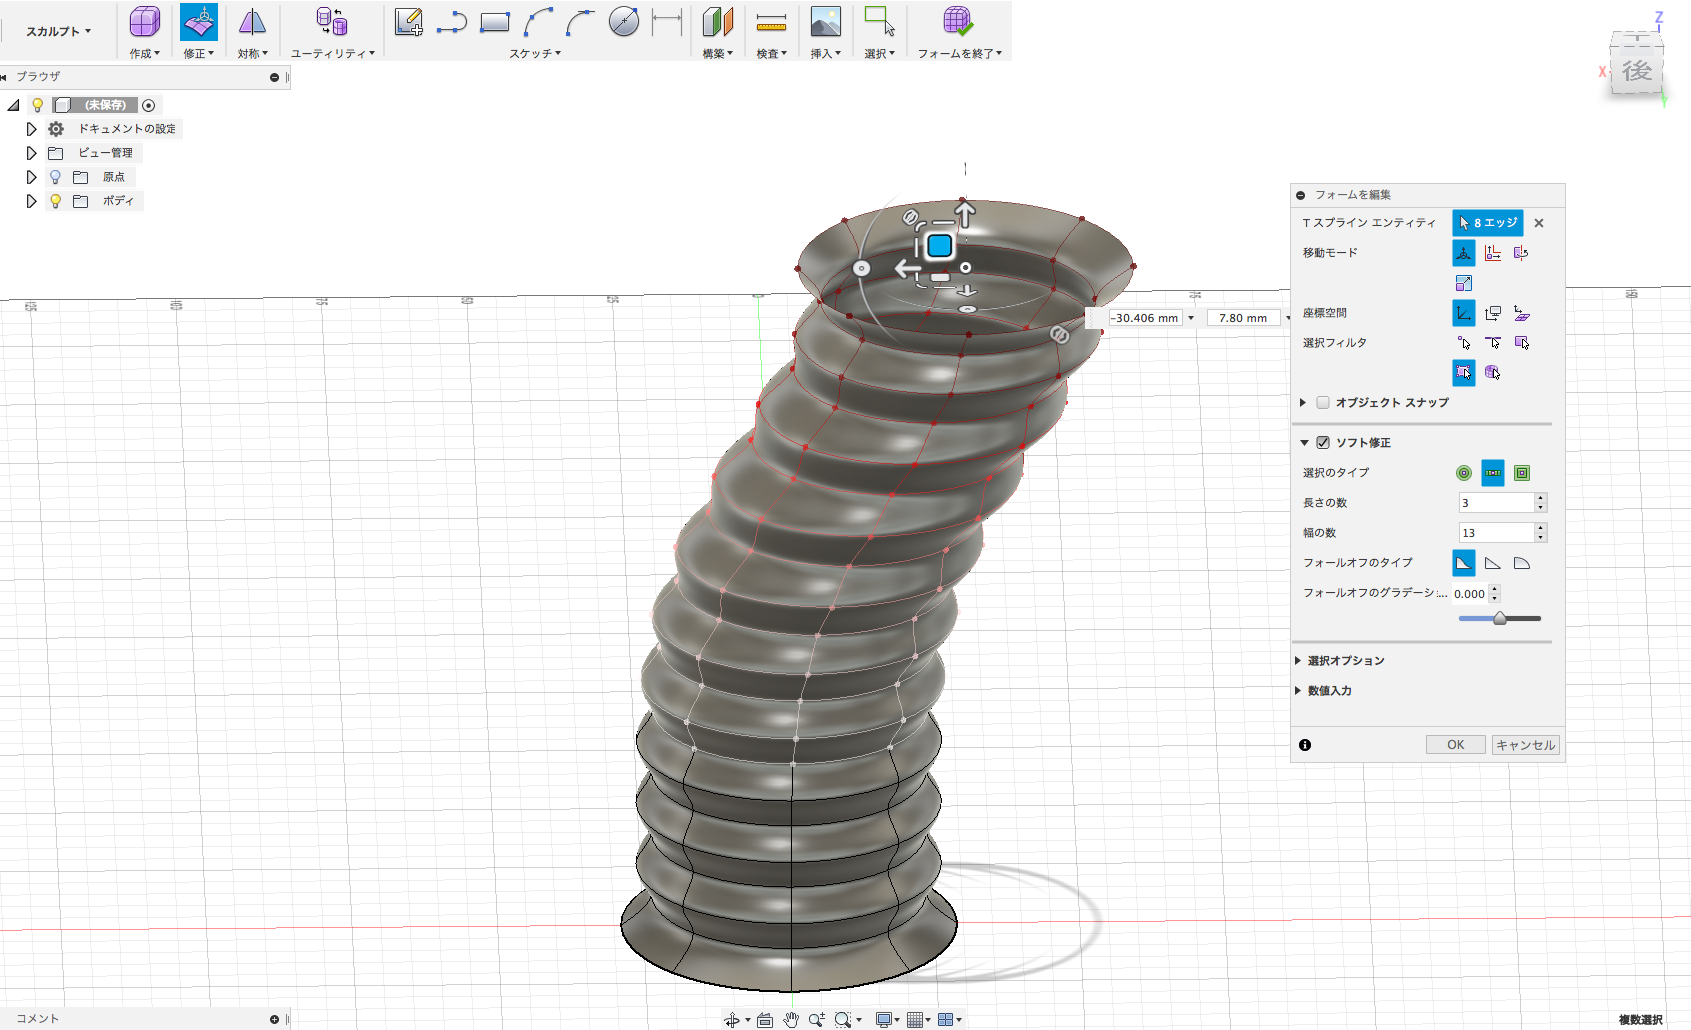Image resolution: width=1691 pixels, height=1030 pixels.
Task: Select the center-circle sketch tool
Action: [623, 22]
